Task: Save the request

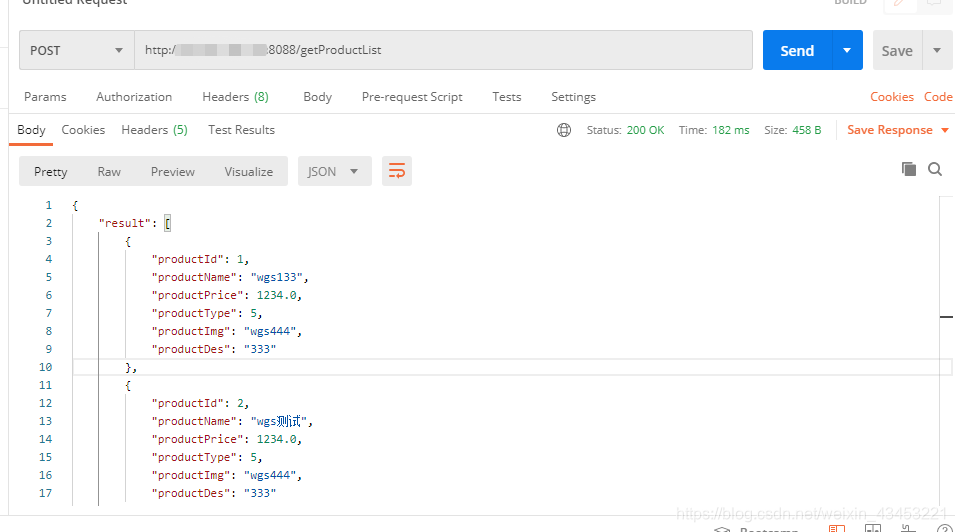Action: (897, 51)
